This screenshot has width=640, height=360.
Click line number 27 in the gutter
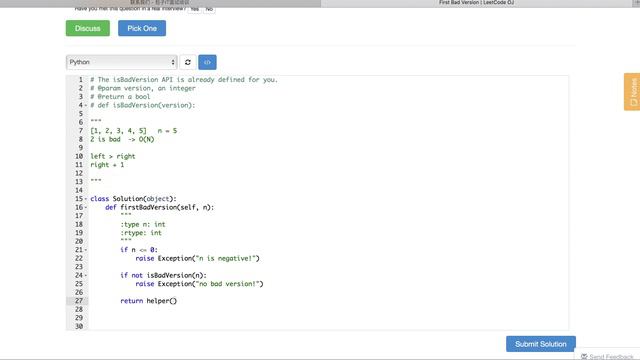(79, 301)
